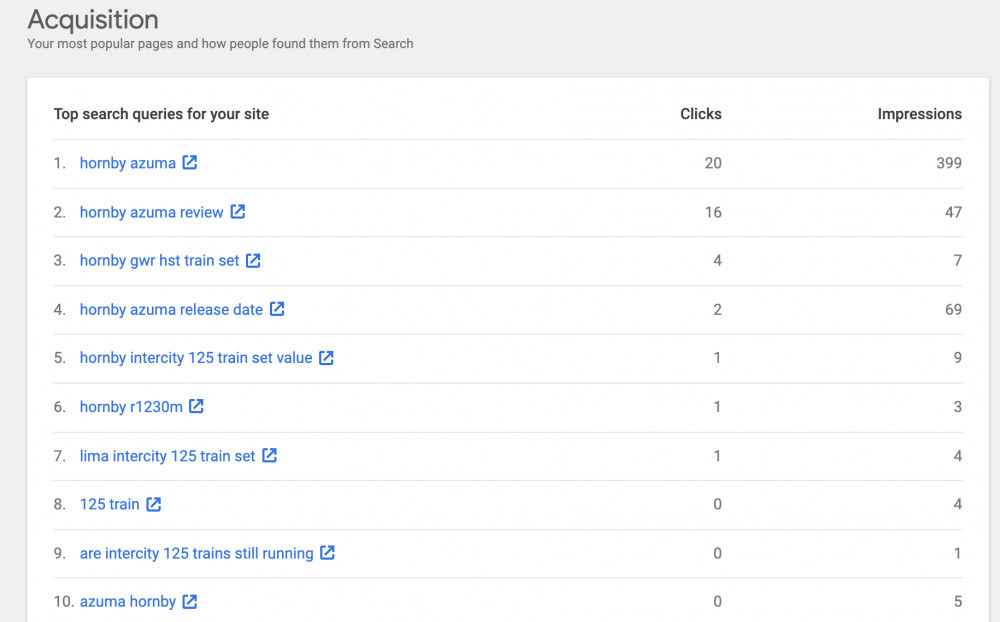Screen dimensions: 1000x622
Task: Click external link icon next to 'hornby azuma review'
Action: click(238, 212)
